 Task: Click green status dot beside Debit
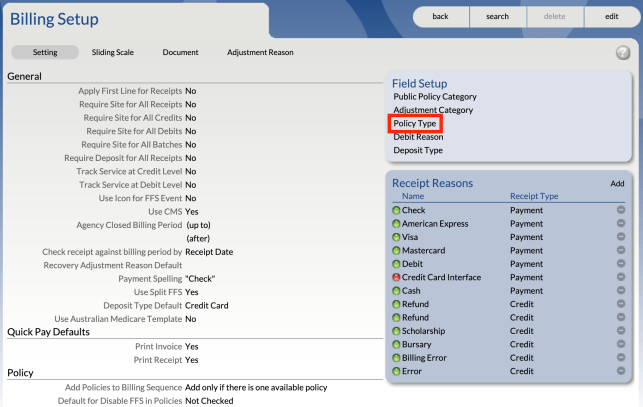(396, 264)
